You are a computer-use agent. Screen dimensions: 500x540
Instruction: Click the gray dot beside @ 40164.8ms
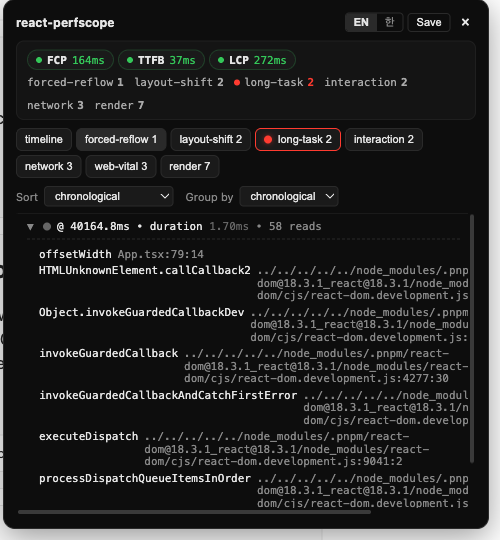[x=47, y=227]
